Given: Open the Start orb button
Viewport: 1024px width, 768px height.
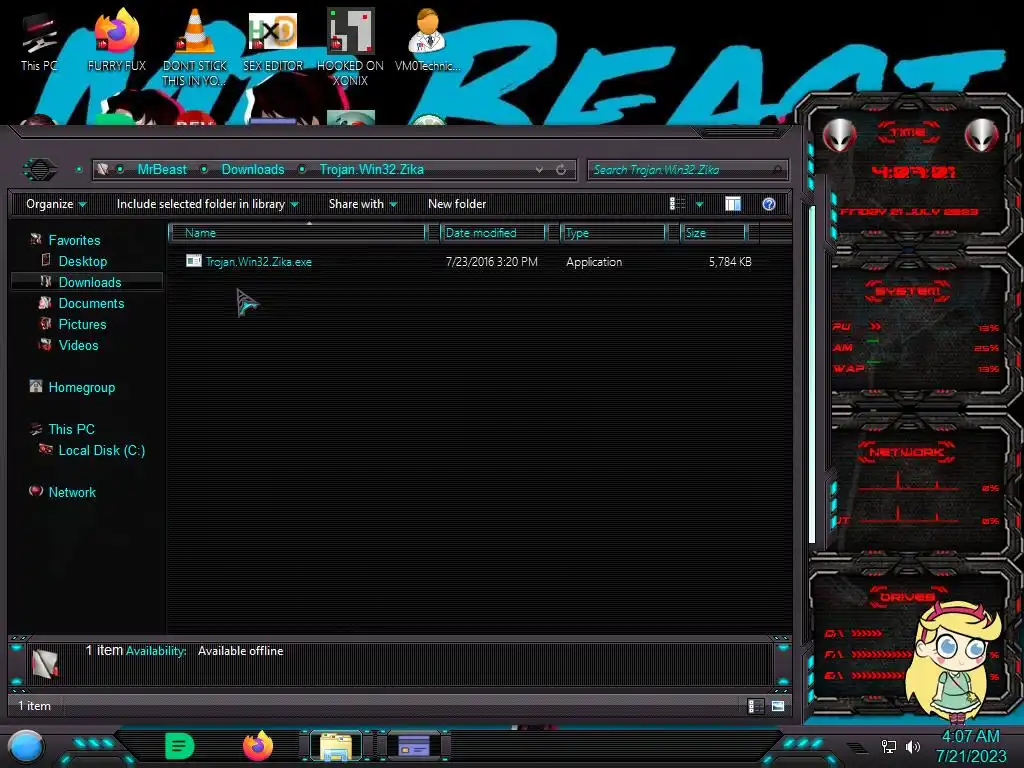Looking at the screenshot, I should pyautogui.click(x=26, y=747).
